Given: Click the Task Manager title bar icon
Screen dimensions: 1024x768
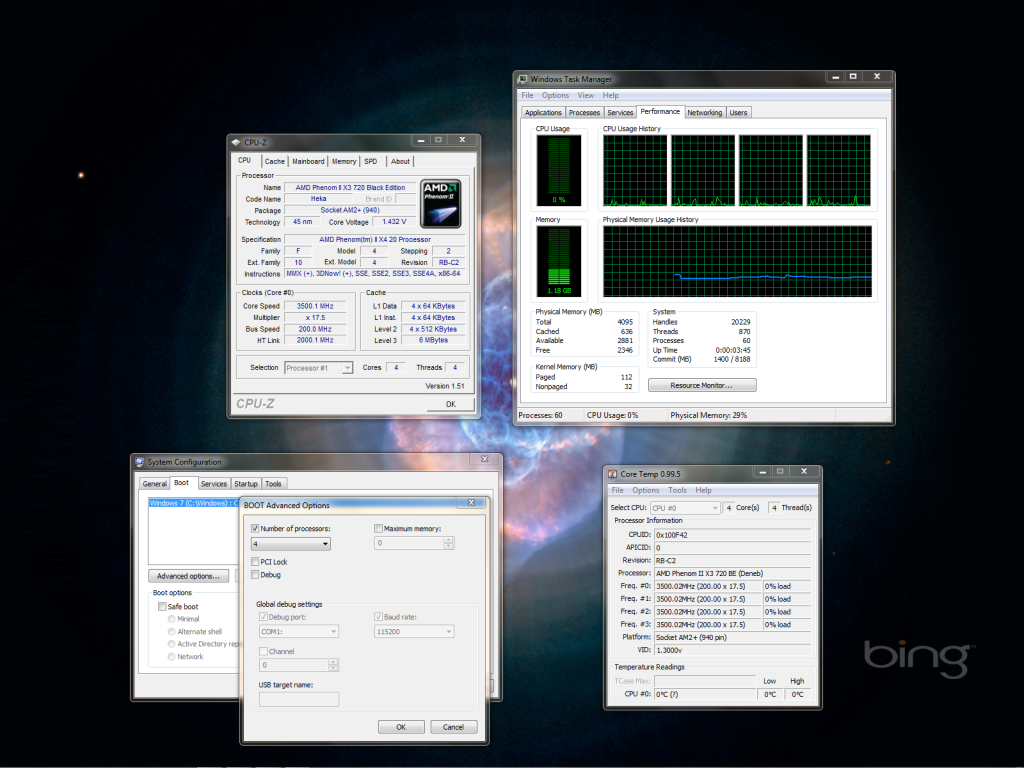Looking at the screenshot, I should click(x=522, y=79).
